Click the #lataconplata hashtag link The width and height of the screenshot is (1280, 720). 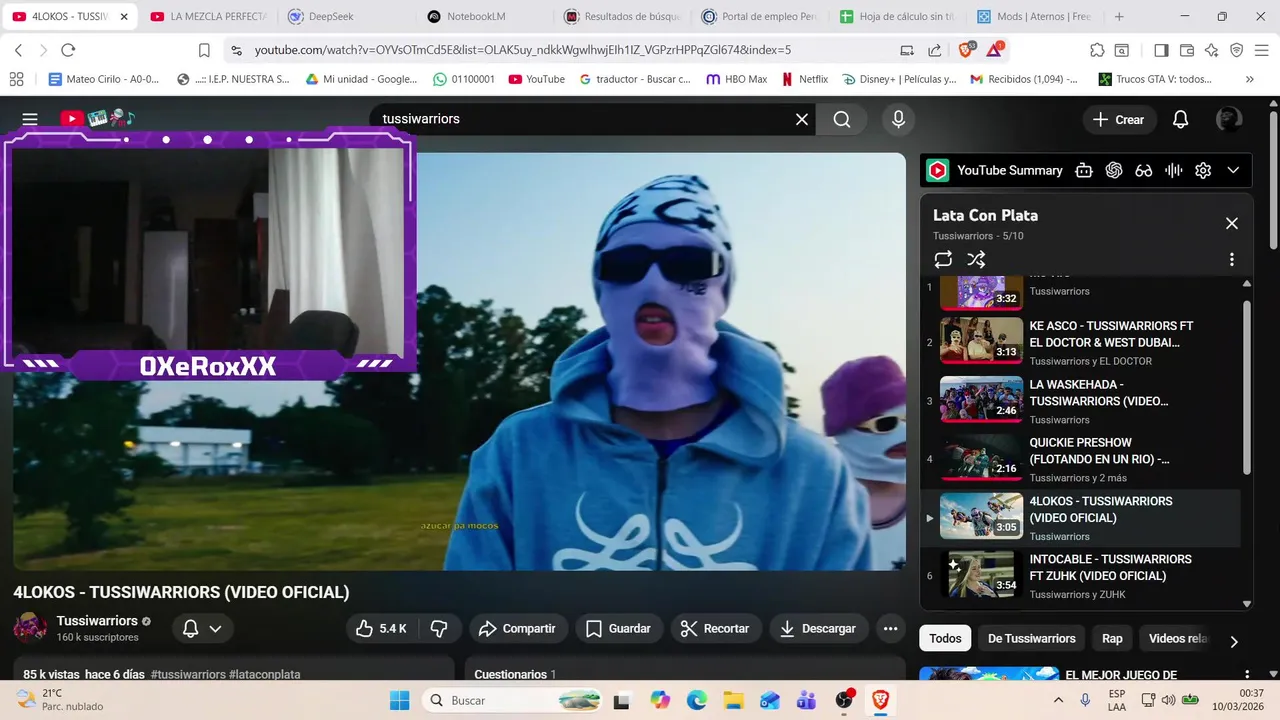[x=265, y=674]
